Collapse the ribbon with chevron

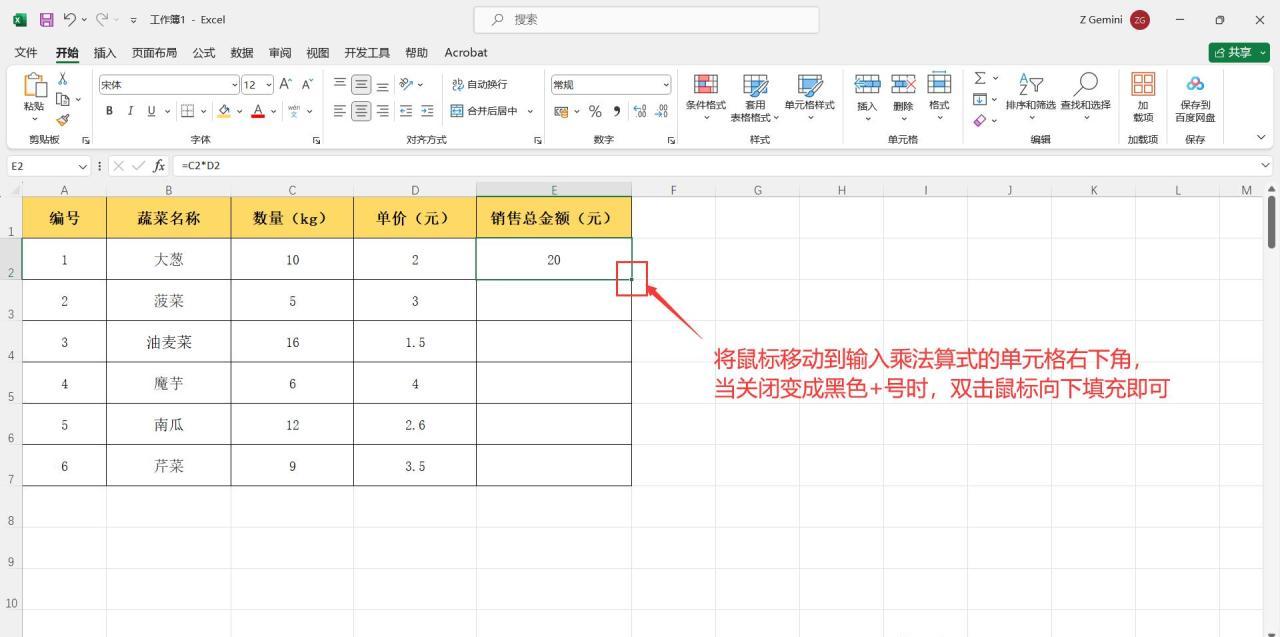pyautogui.click(x=1260, y=138)
